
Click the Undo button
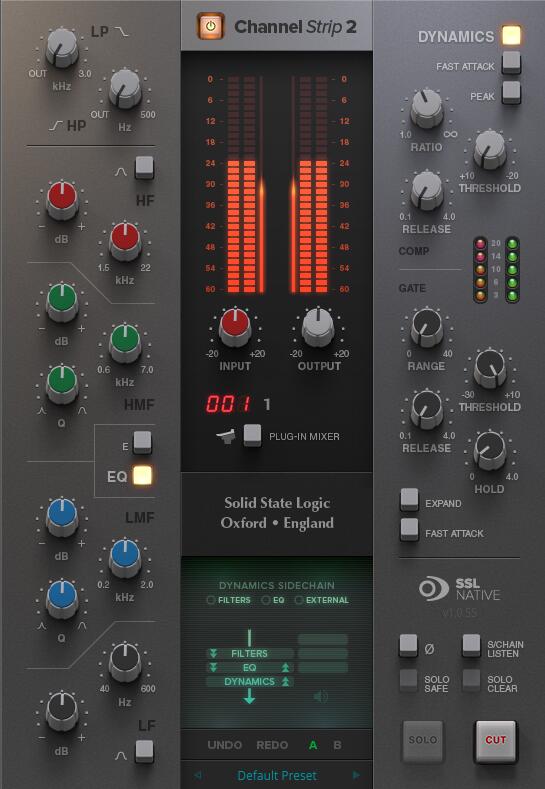click(x=224, y=745)
